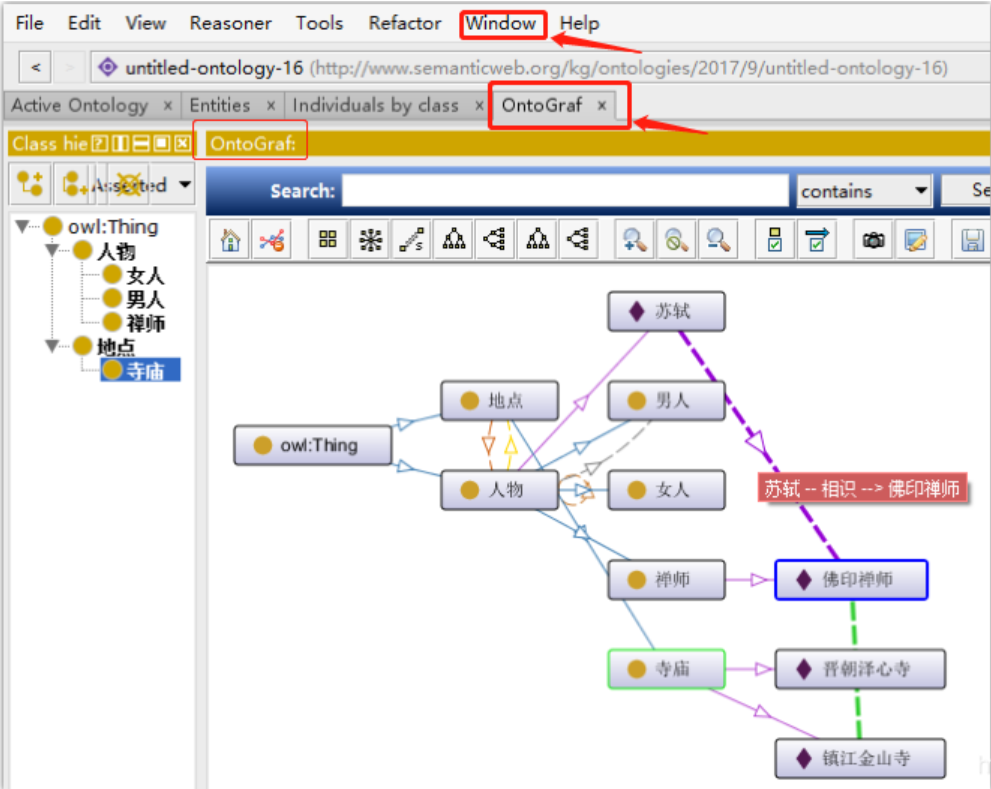Open the node type filter checkbox icon
The width and height of the screenshot is (991, 789).
tap(775, 240)
